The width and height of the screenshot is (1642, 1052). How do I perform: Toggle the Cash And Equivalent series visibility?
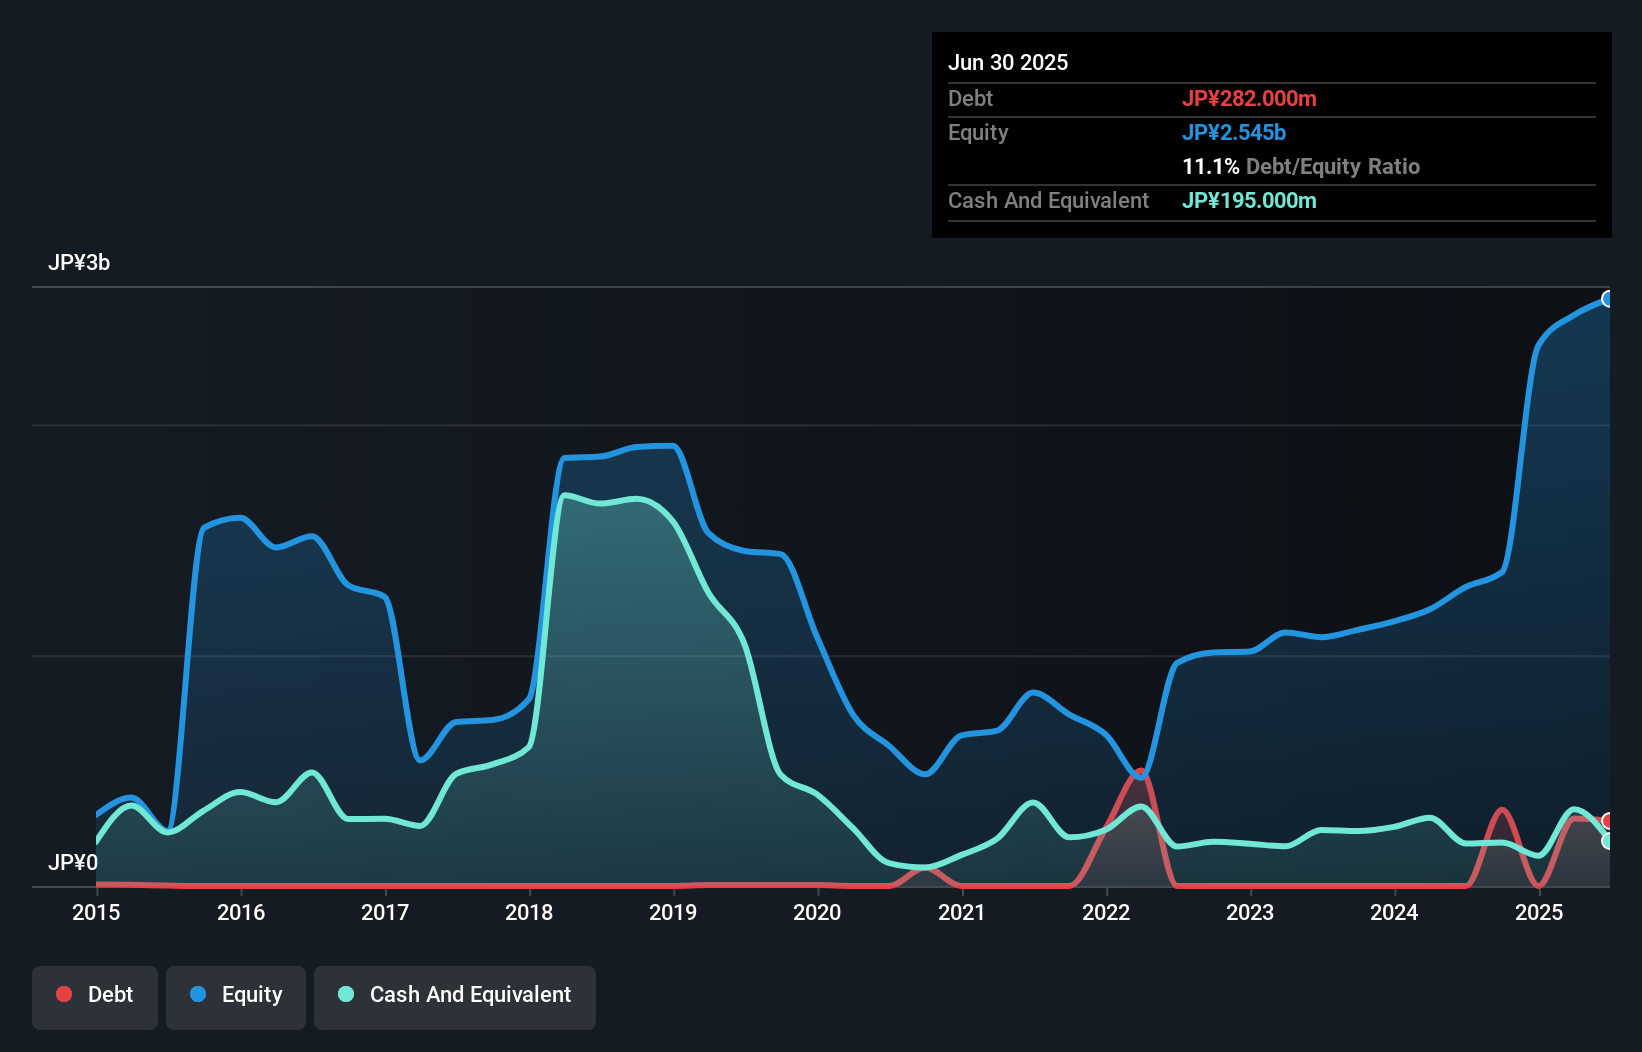point(454,995)
